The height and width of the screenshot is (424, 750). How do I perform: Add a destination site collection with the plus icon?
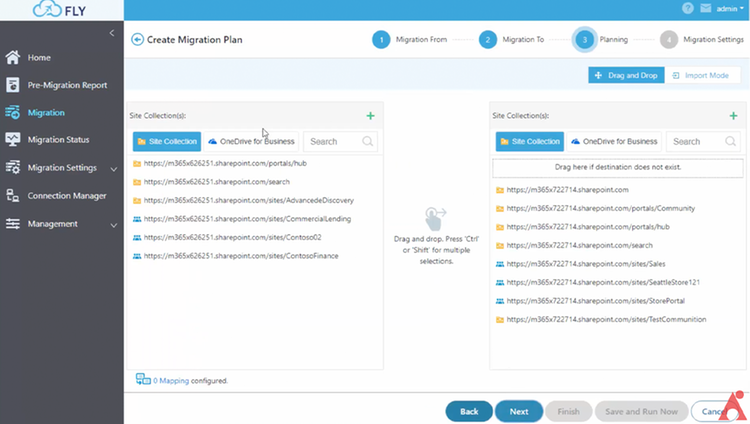click(x=733, y=116)
